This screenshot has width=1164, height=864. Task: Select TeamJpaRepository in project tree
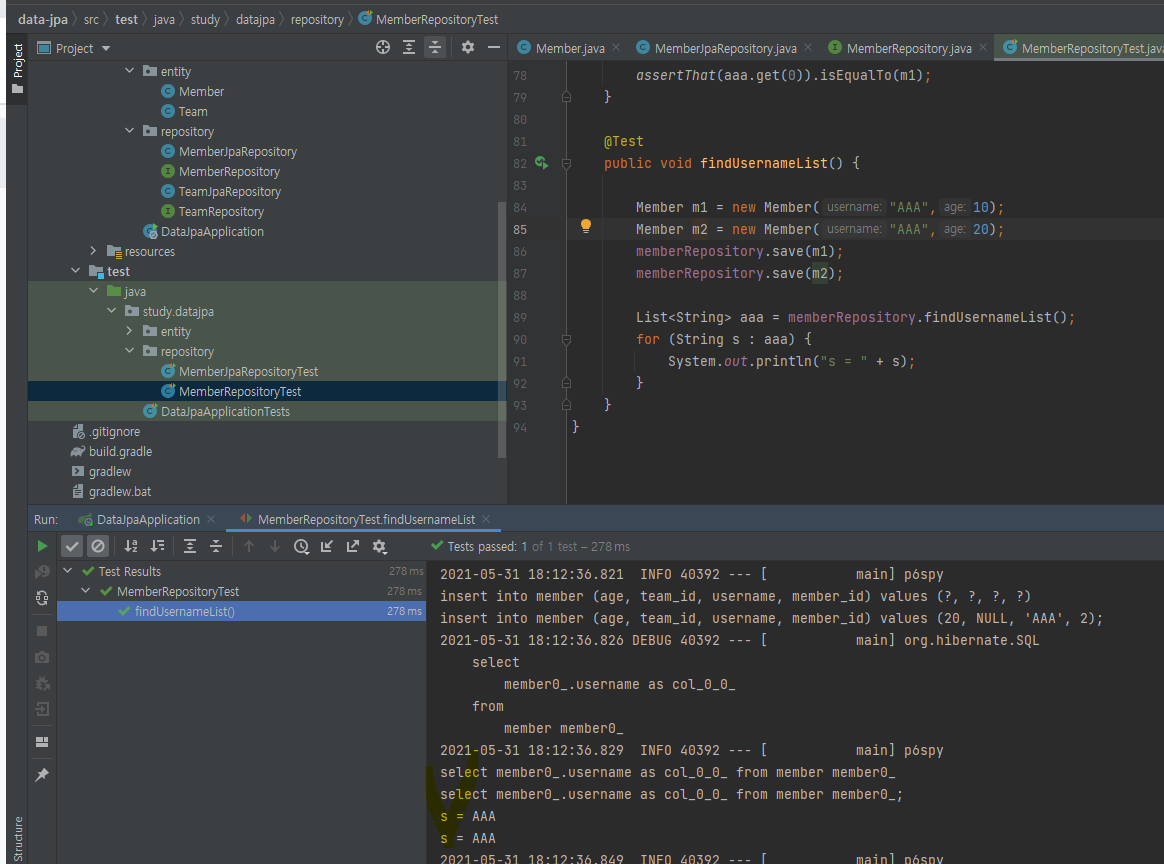tap(229, 192)
